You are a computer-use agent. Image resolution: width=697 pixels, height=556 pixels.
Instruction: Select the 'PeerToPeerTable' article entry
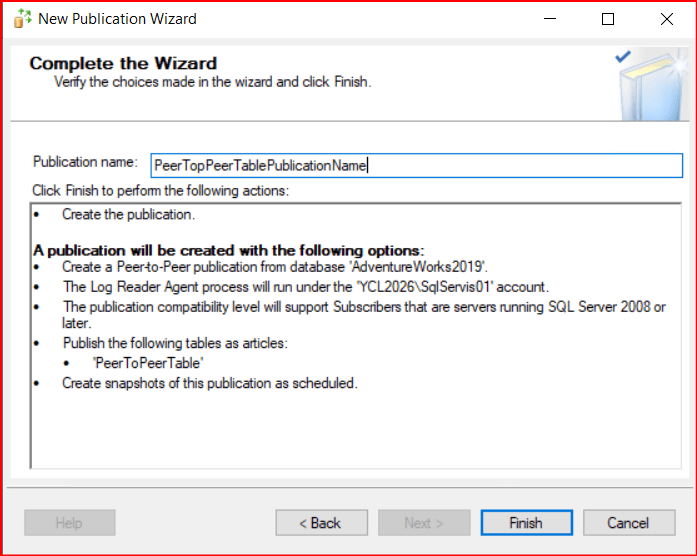point(147,364)
